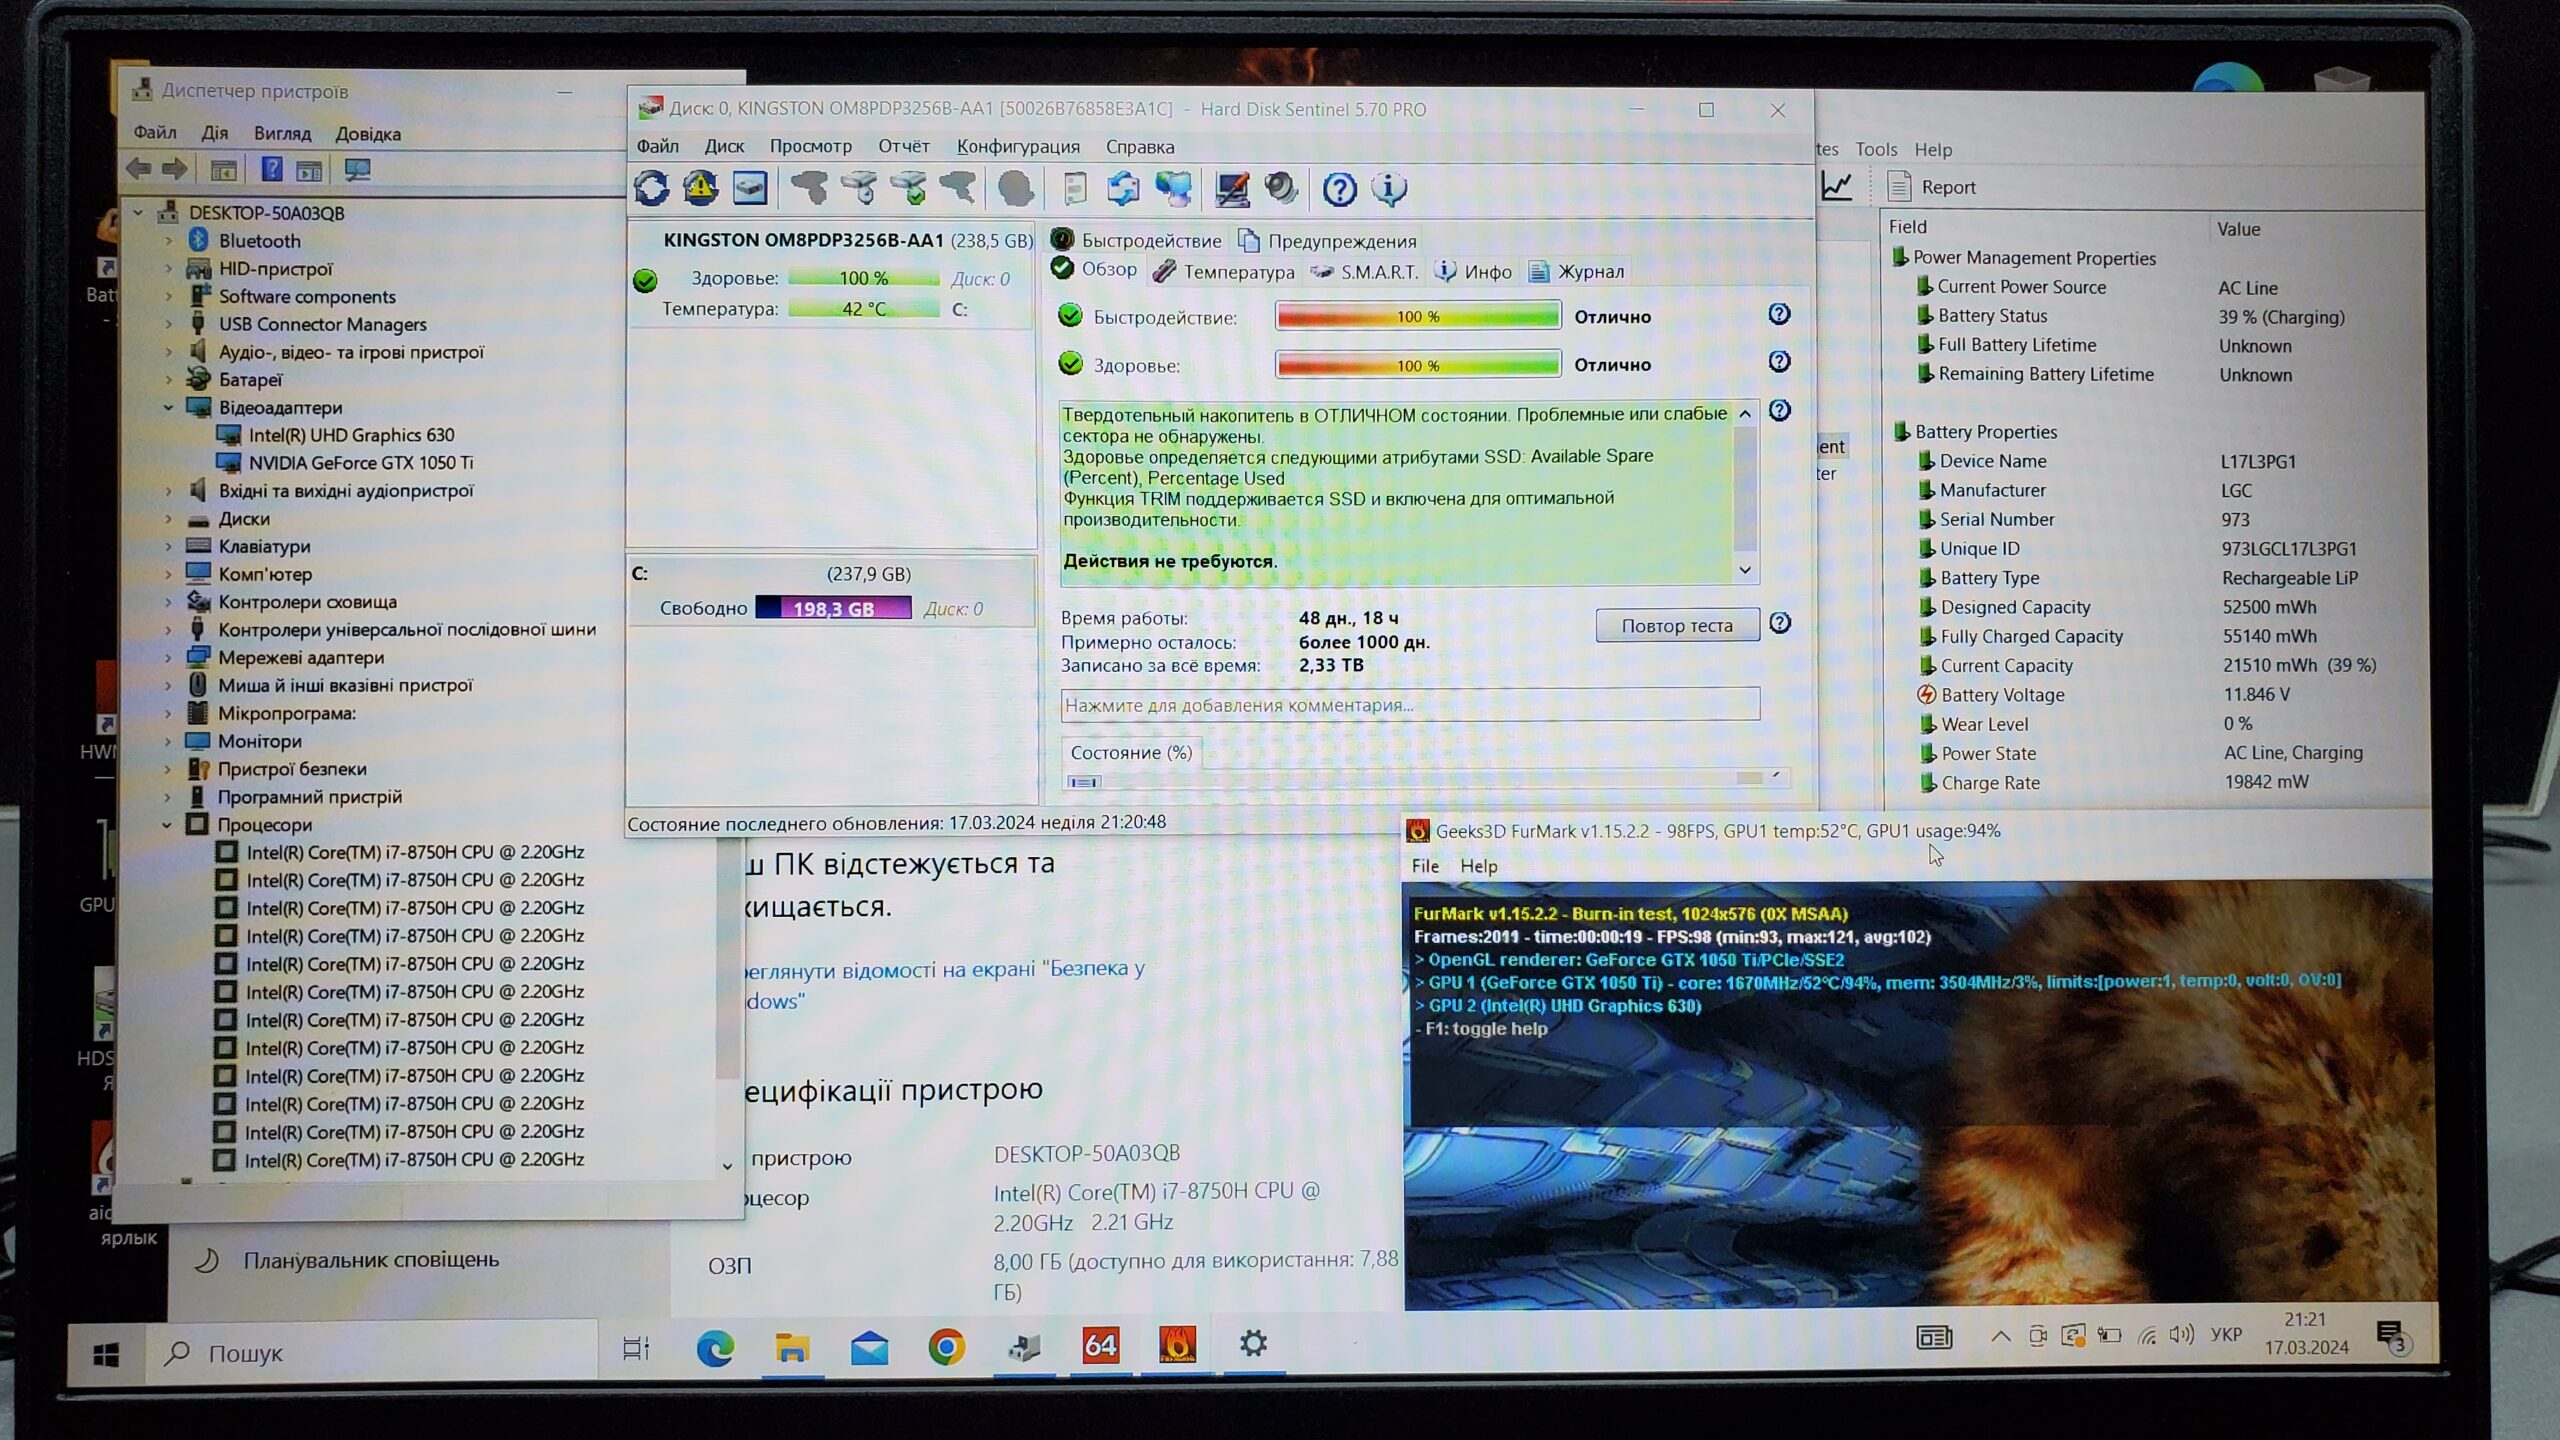Click the yellow warning alert toolbar icon
This screenshot has height=1440, width=2560.
700,188
